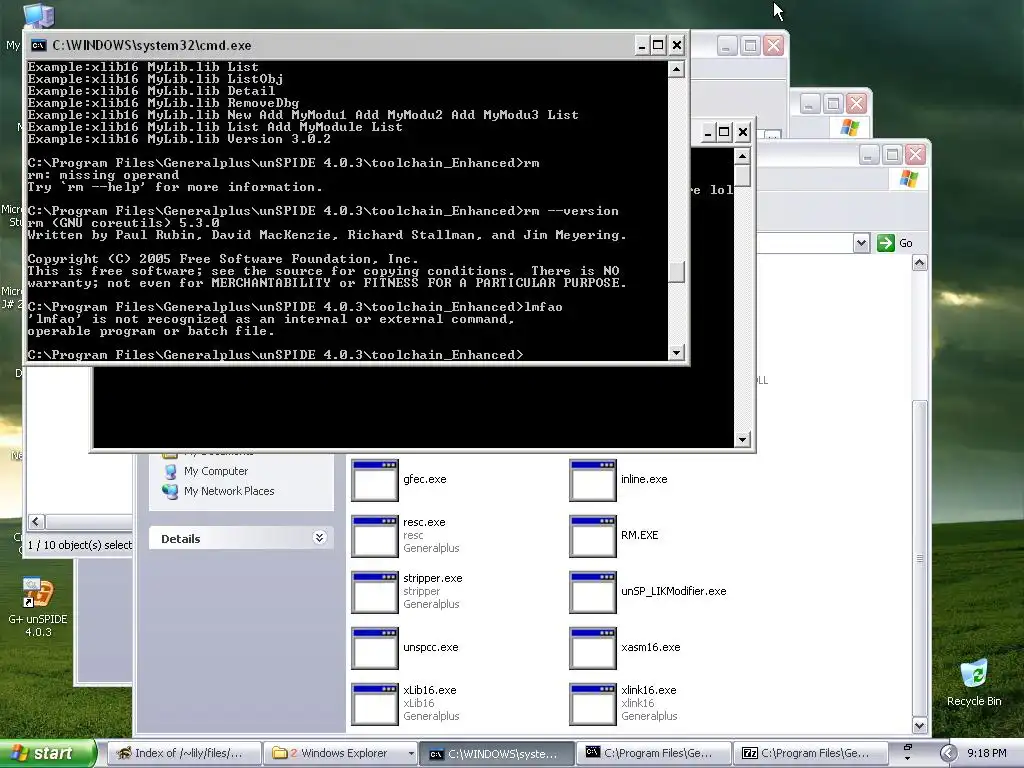This screenshot has height=768, width=1024.
Task: Select the inline.exe program icon
Action: [x=592, y=480]
